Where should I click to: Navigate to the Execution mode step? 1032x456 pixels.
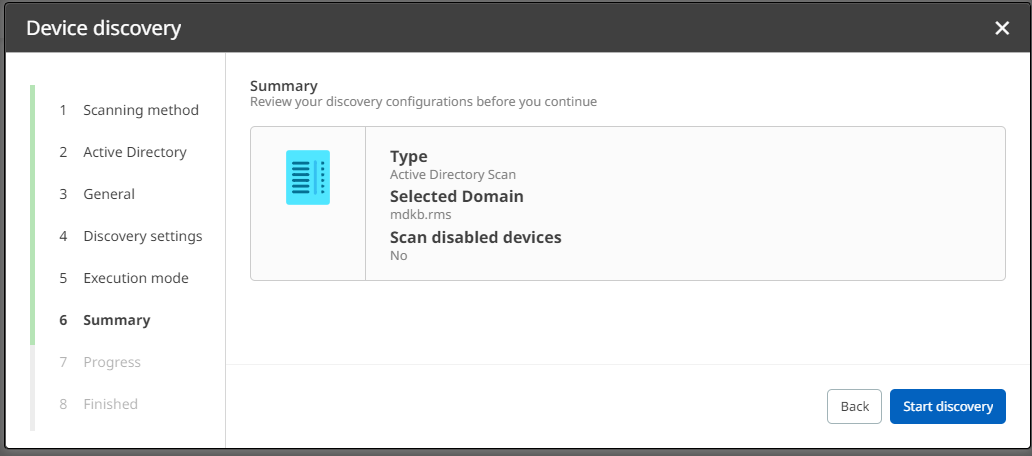[x=135, y=278]
